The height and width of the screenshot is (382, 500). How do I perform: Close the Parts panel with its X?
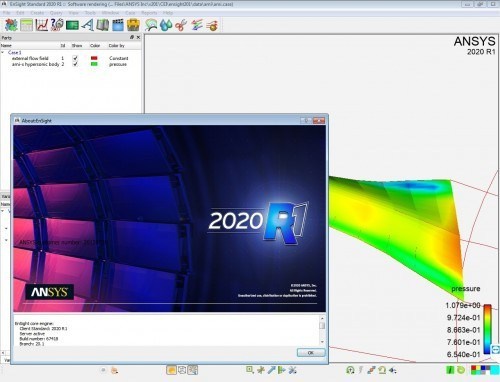pyautogui.click(x=138, y=37)
